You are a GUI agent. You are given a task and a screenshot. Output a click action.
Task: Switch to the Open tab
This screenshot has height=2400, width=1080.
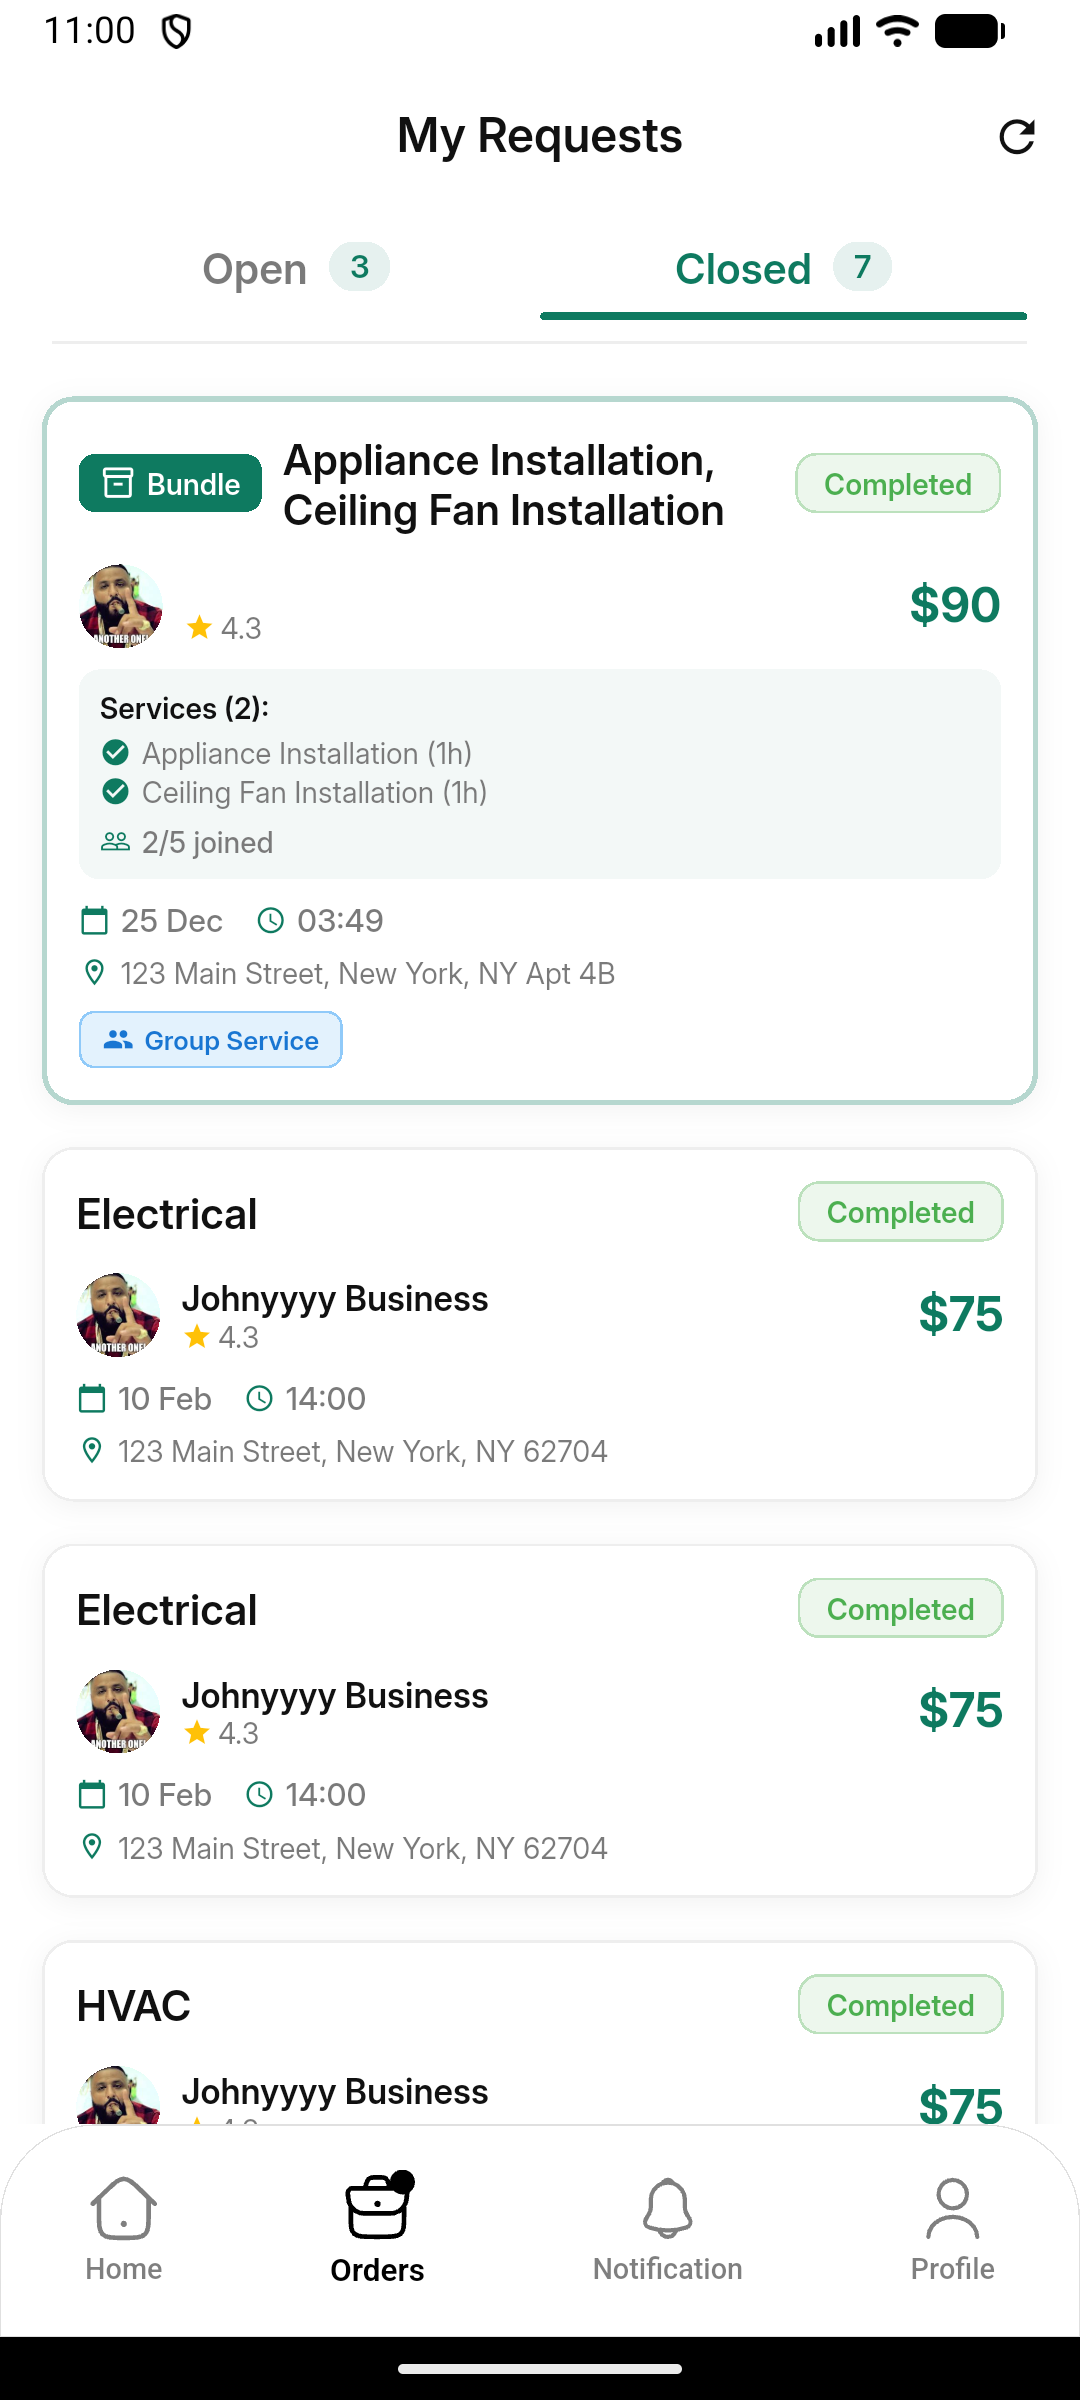[295, 269]
